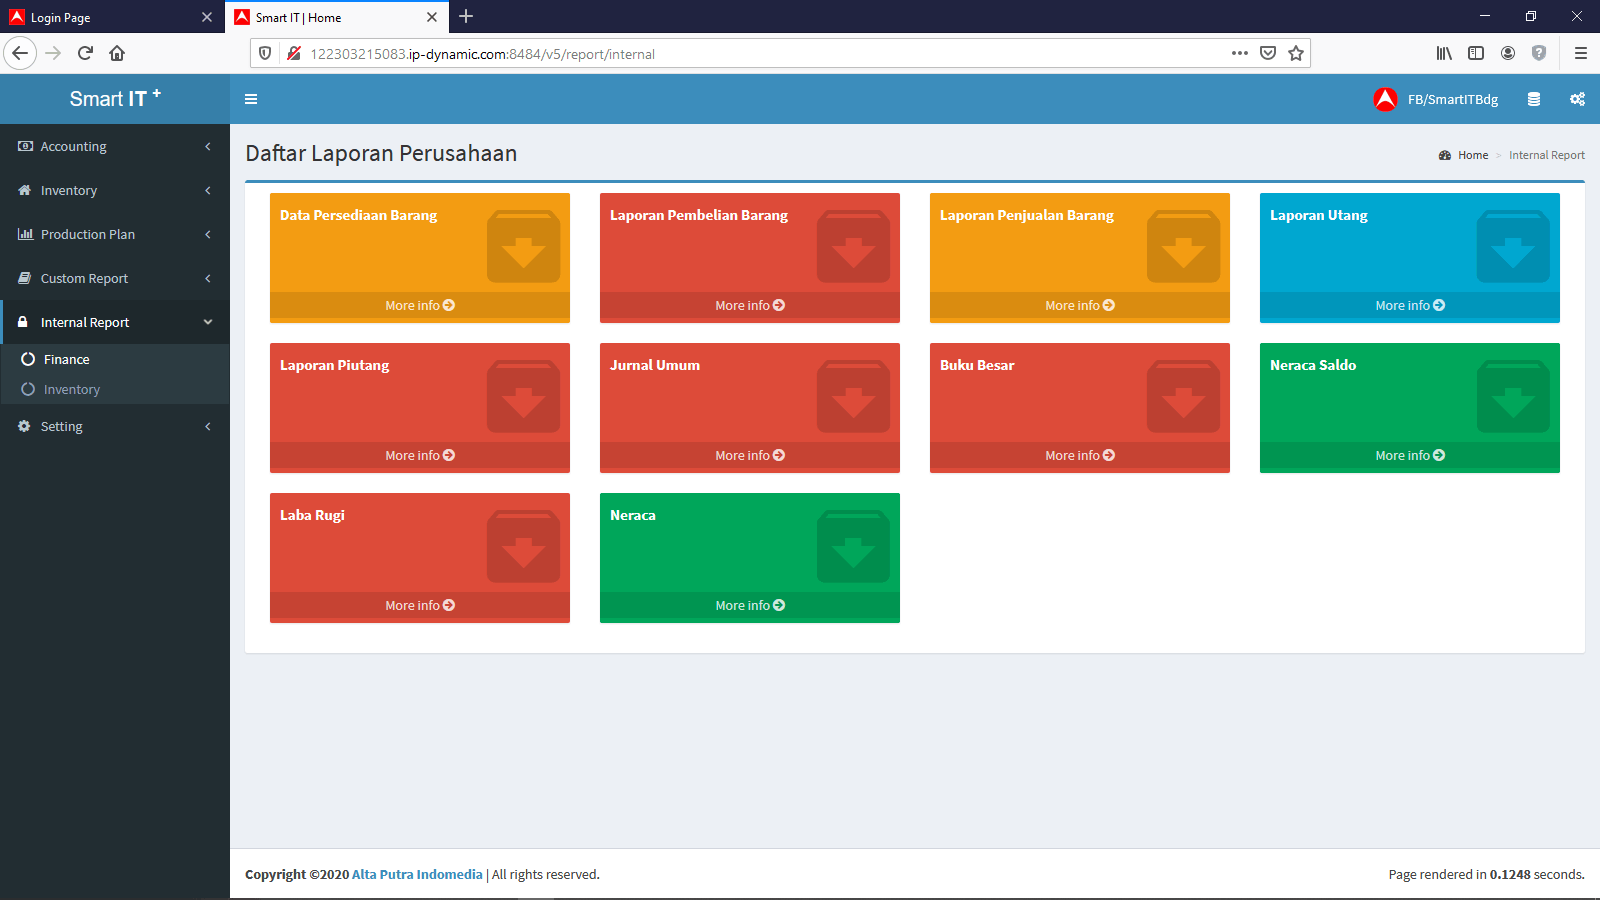The width and height of the screenshot is (1600, 900).
Task: Select Inventory submenu under Internal Report
Action: (x=72, y=390)
